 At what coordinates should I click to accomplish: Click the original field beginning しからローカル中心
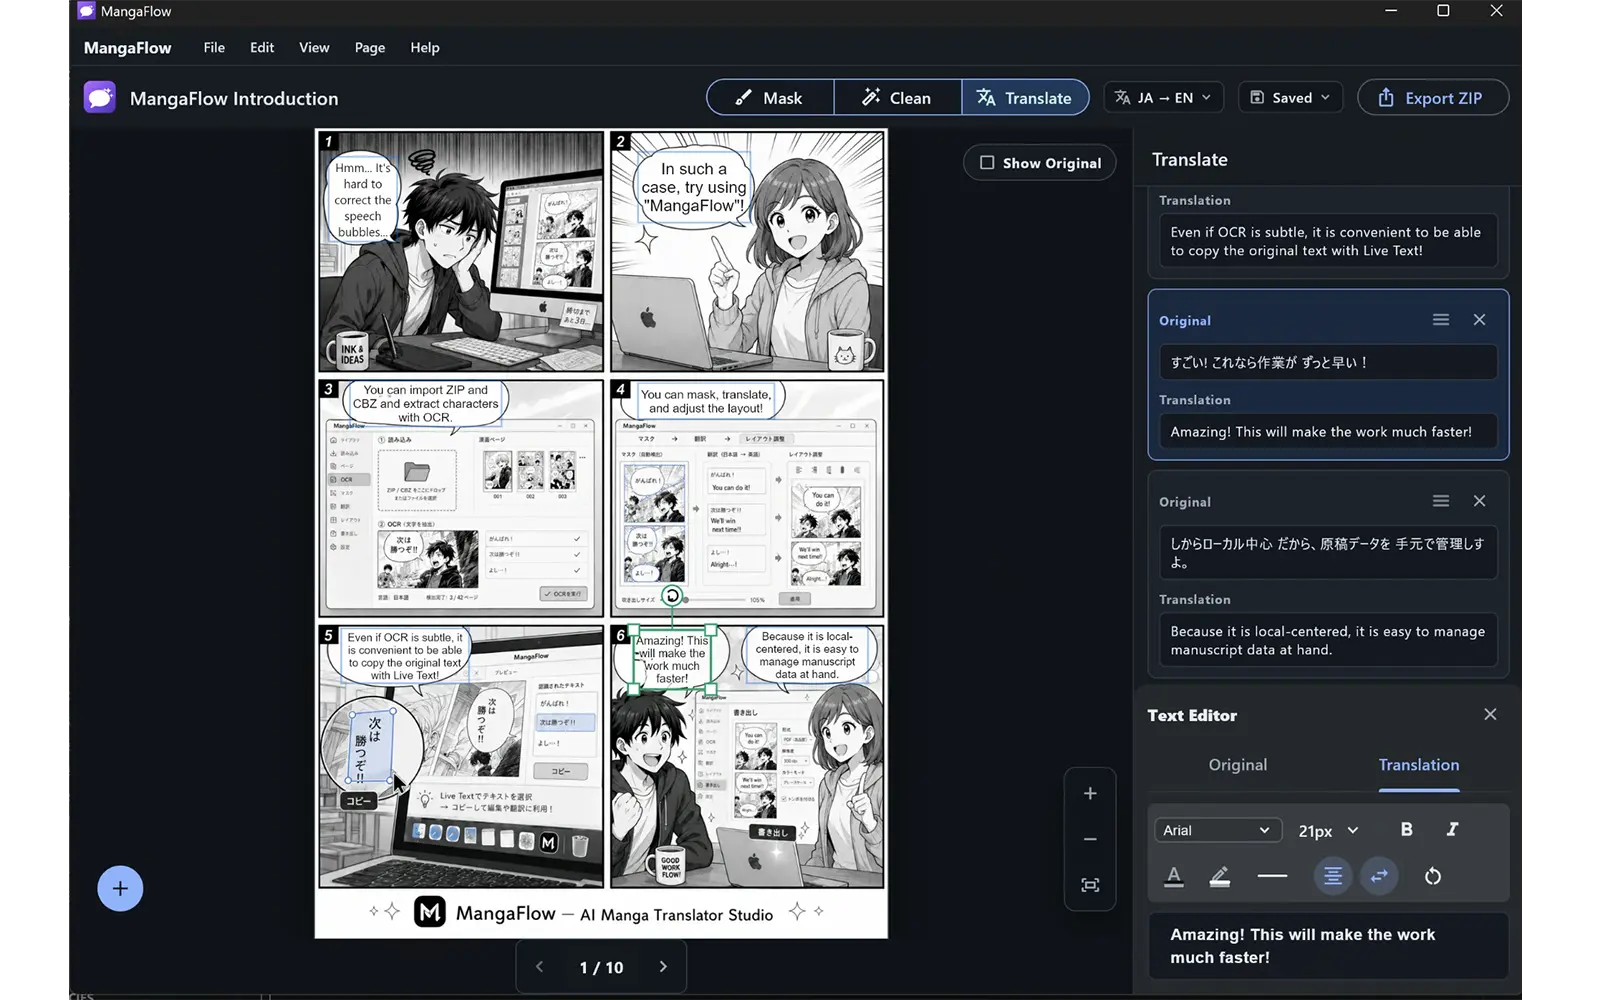[1328, 552]
